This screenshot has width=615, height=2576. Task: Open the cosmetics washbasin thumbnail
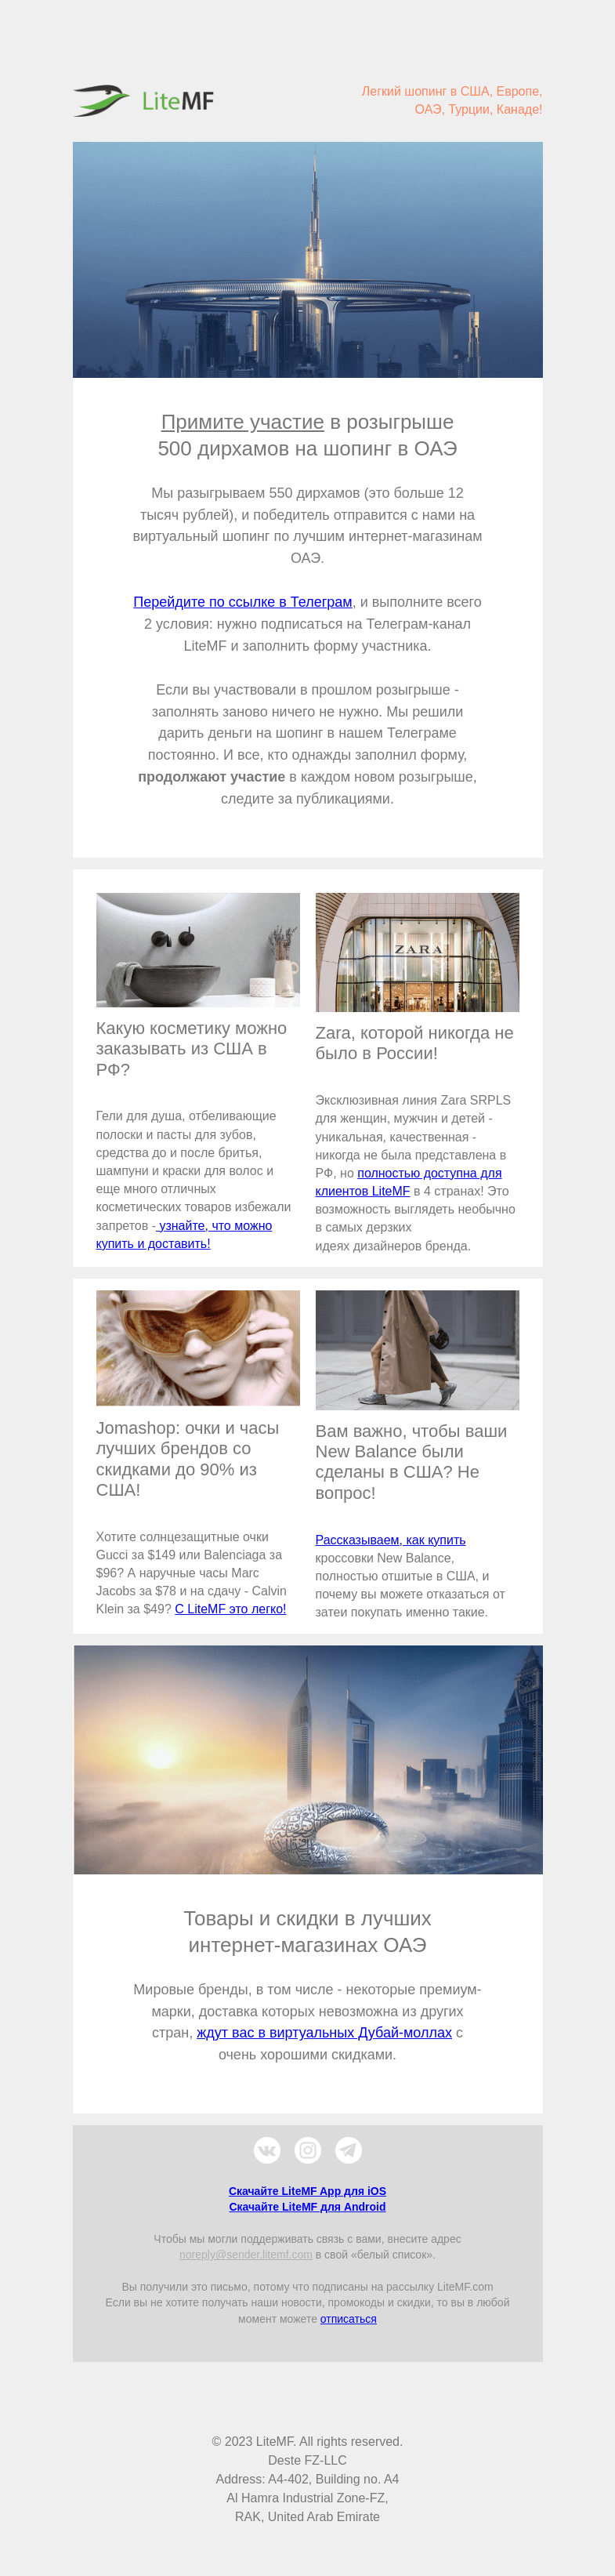(198, 950)
